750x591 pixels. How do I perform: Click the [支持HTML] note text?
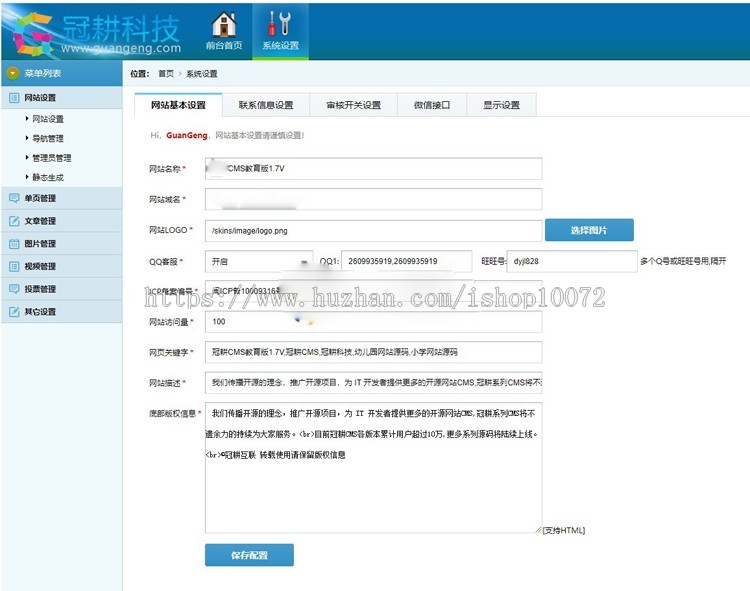[x=564, y=530]
